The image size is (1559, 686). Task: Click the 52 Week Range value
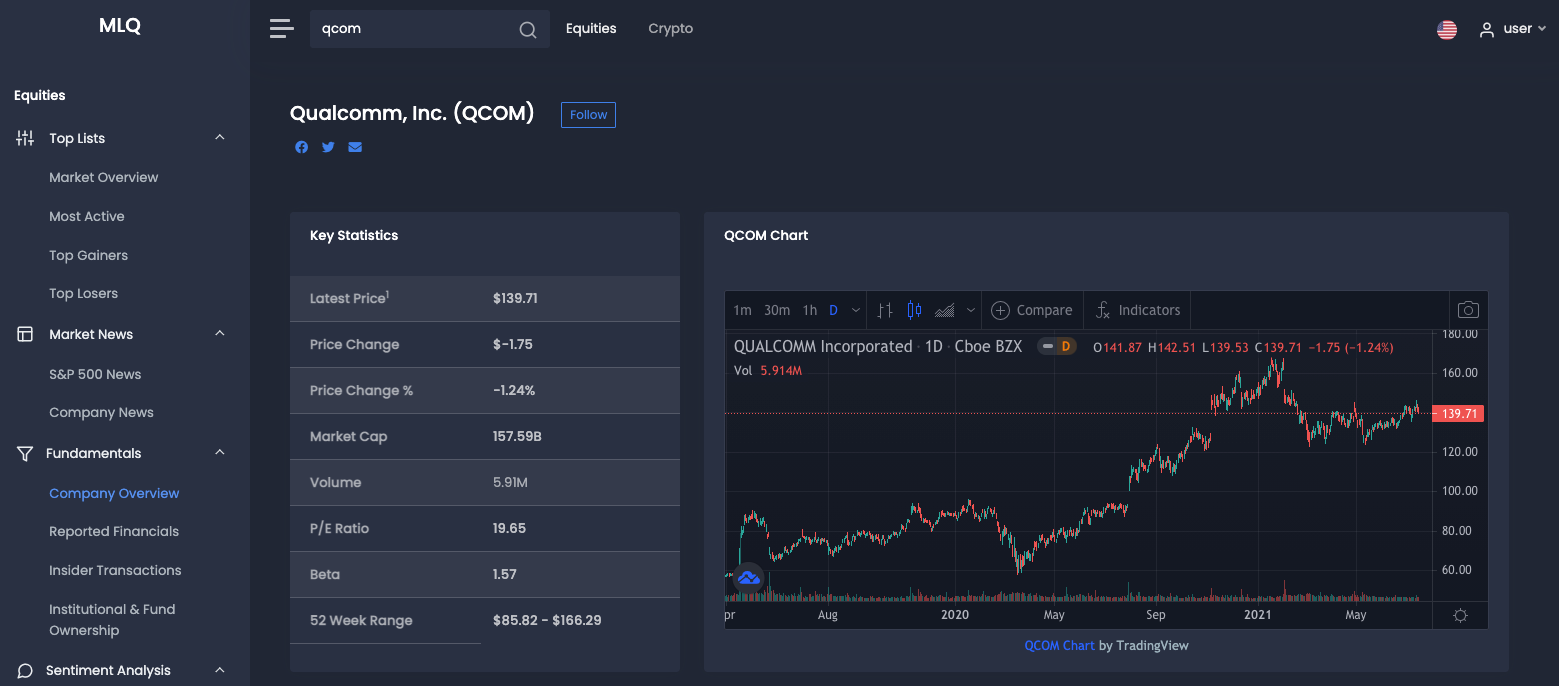(x=547, y=620)
